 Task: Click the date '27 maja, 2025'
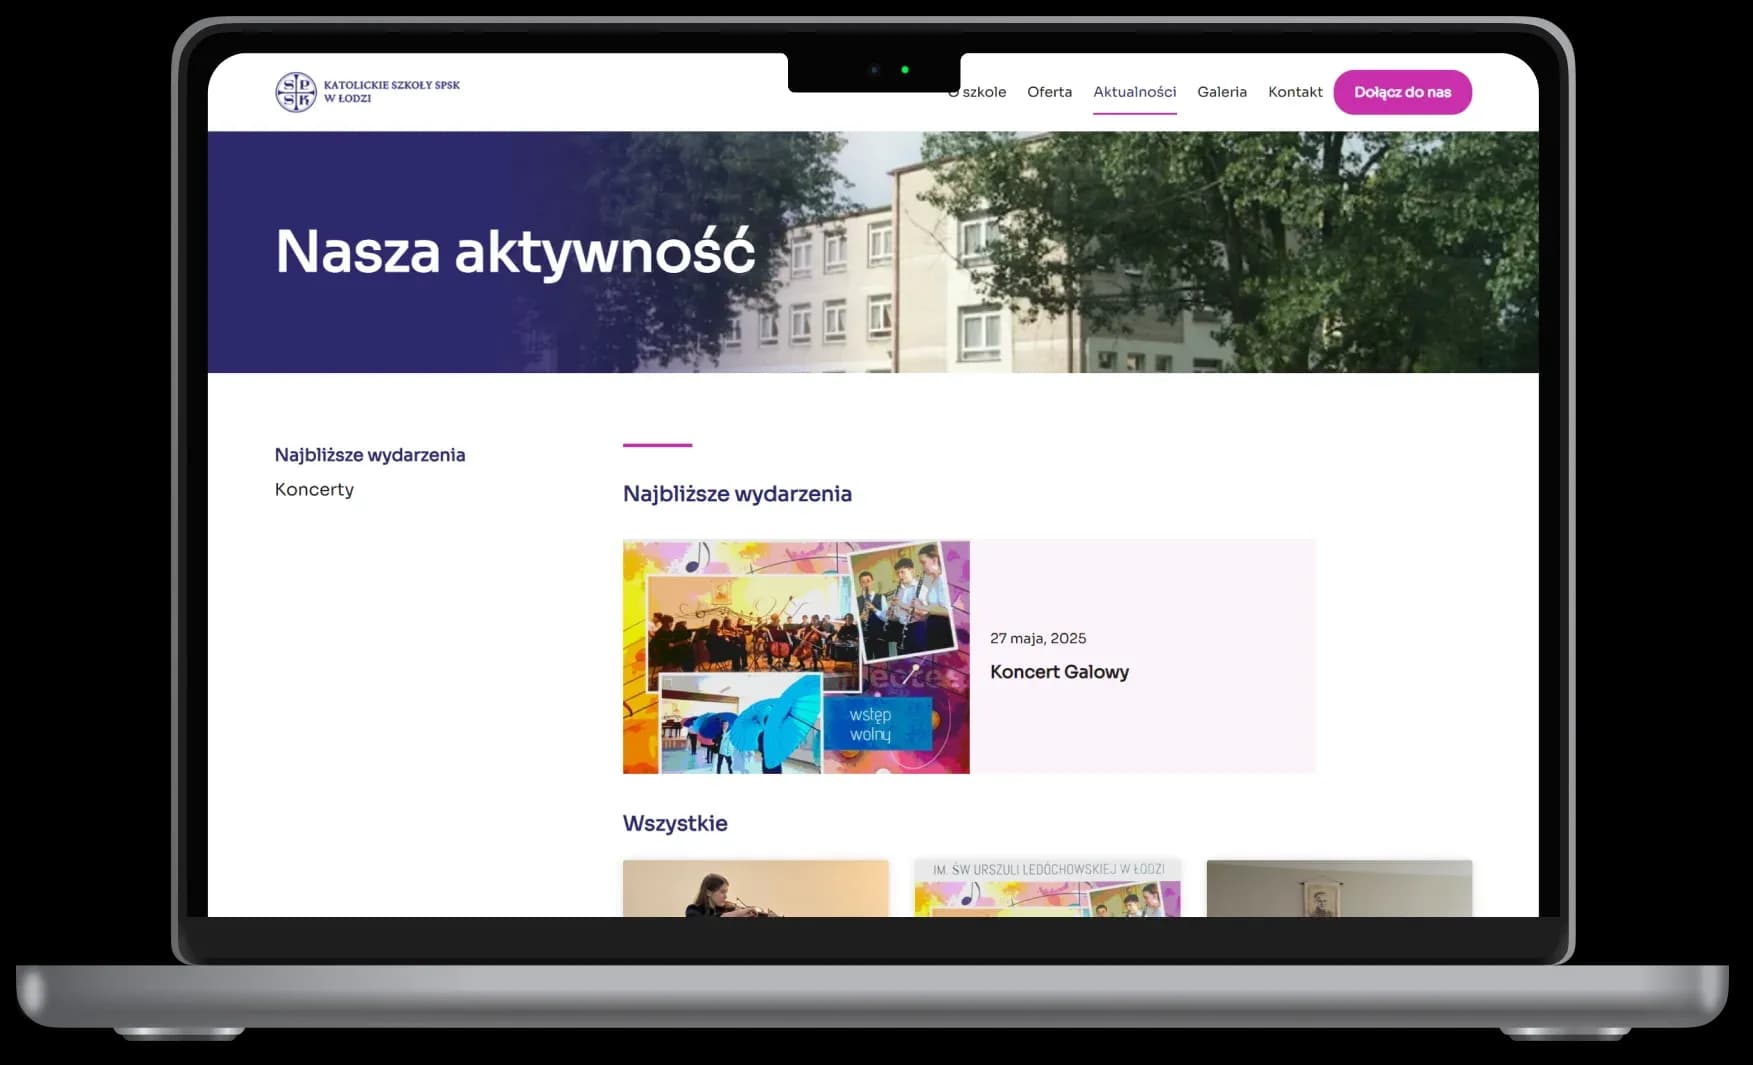[x=1038, y=638]
